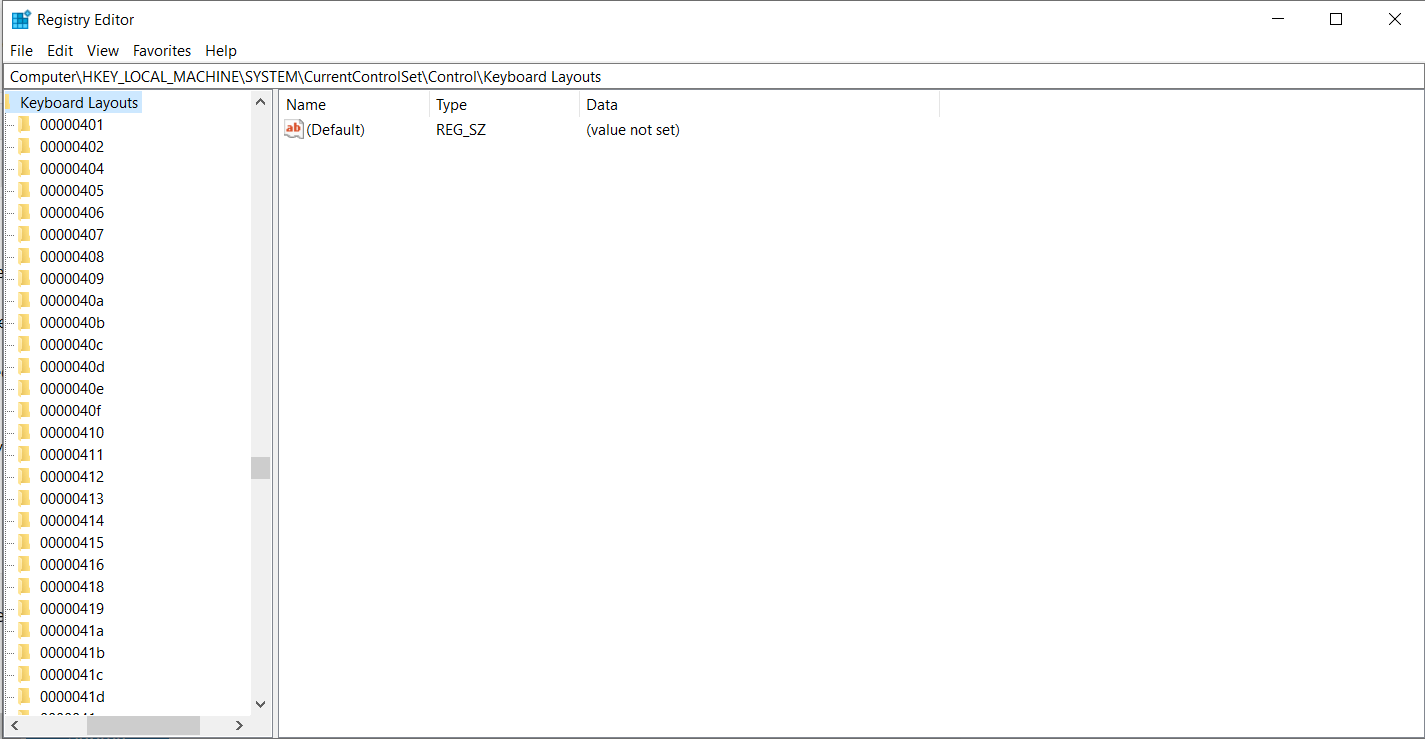Click the tree horizontal scrollbar left arrow
The height and width of the screenshot is (739, 1425).
click(14, 725)
